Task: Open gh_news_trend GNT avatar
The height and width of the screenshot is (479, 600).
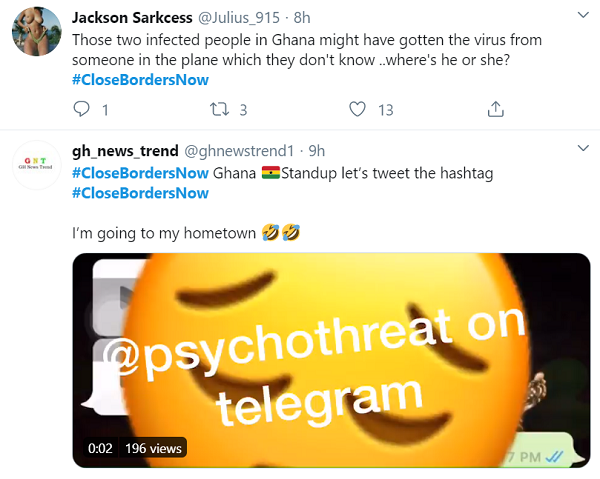Action: pyautogui.click(x=37, y=165)
